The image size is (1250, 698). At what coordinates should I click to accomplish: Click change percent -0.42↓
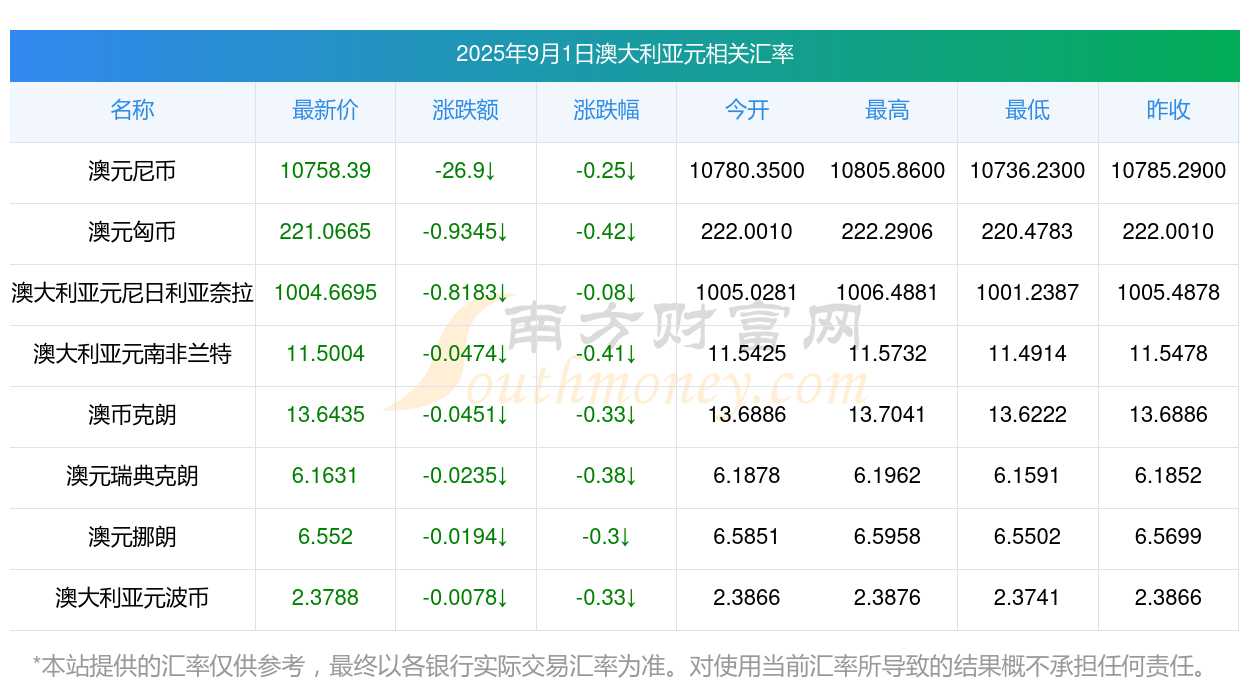(606, 232)
